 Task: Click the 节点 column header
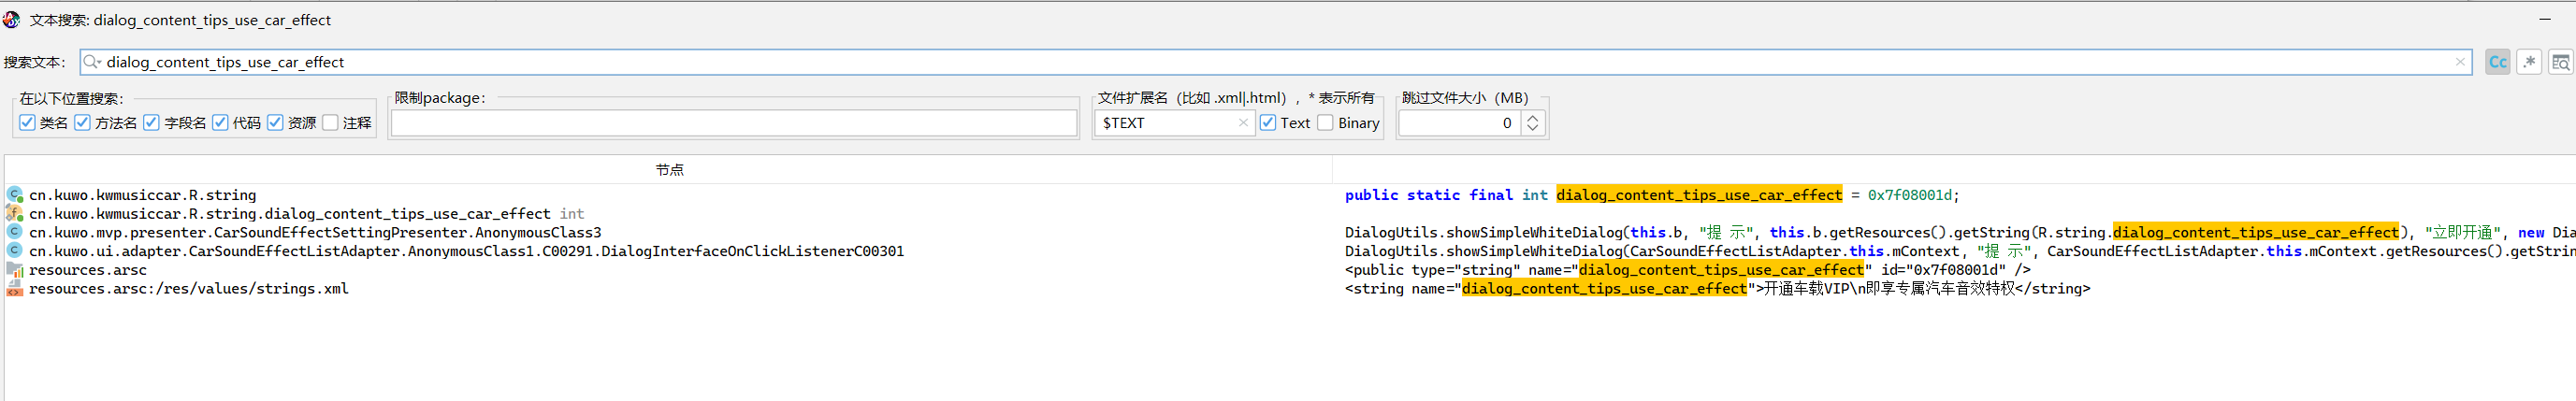pos(669,170)
